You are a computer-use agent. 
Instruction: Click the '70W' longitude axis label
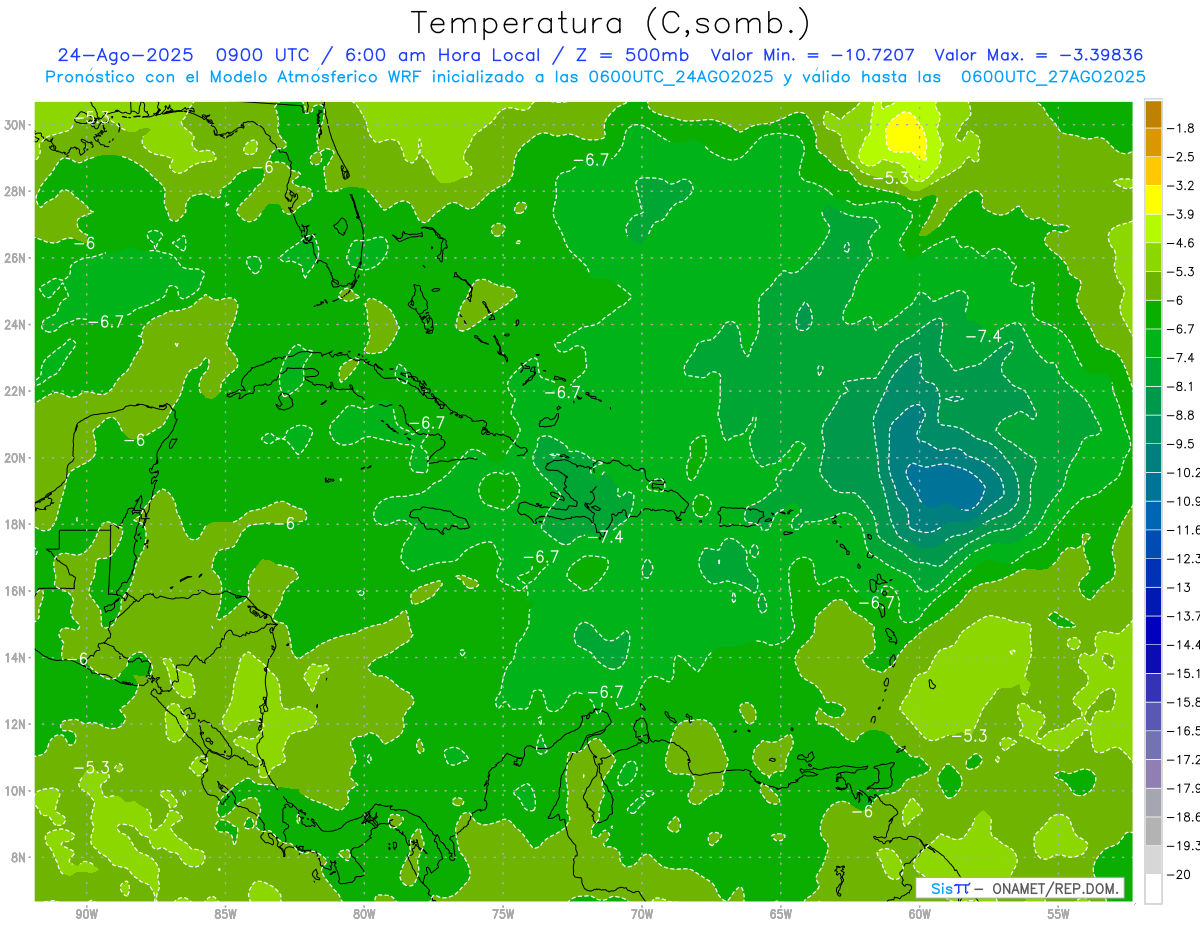tap(642, 914)
